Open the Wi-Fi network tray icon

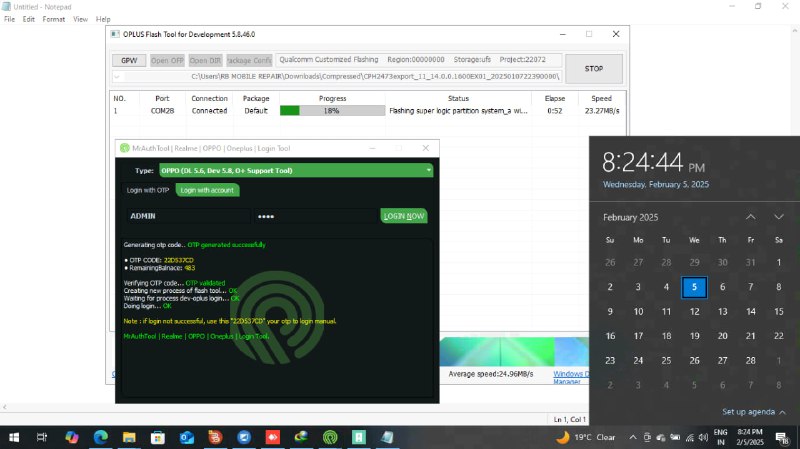pyautogui.click(x=690, y=437)
